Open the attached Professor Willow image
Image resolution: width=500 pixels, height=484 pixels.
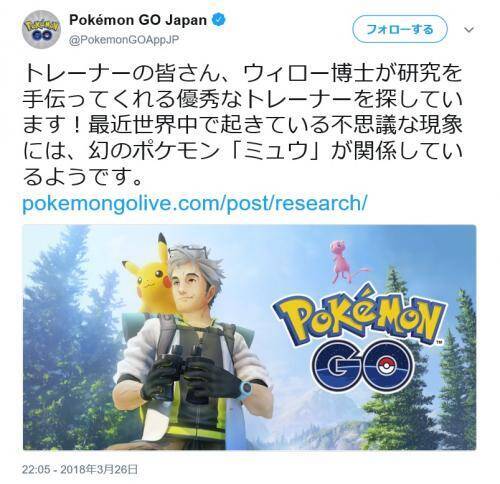(x=249, y=337)
